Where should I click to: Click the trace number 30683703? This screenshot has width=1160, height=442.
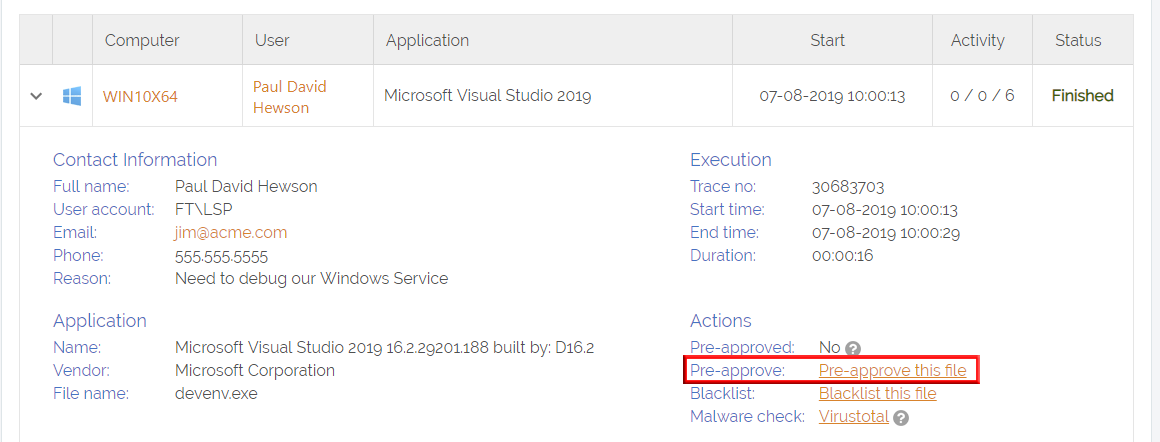coord(848,187)
